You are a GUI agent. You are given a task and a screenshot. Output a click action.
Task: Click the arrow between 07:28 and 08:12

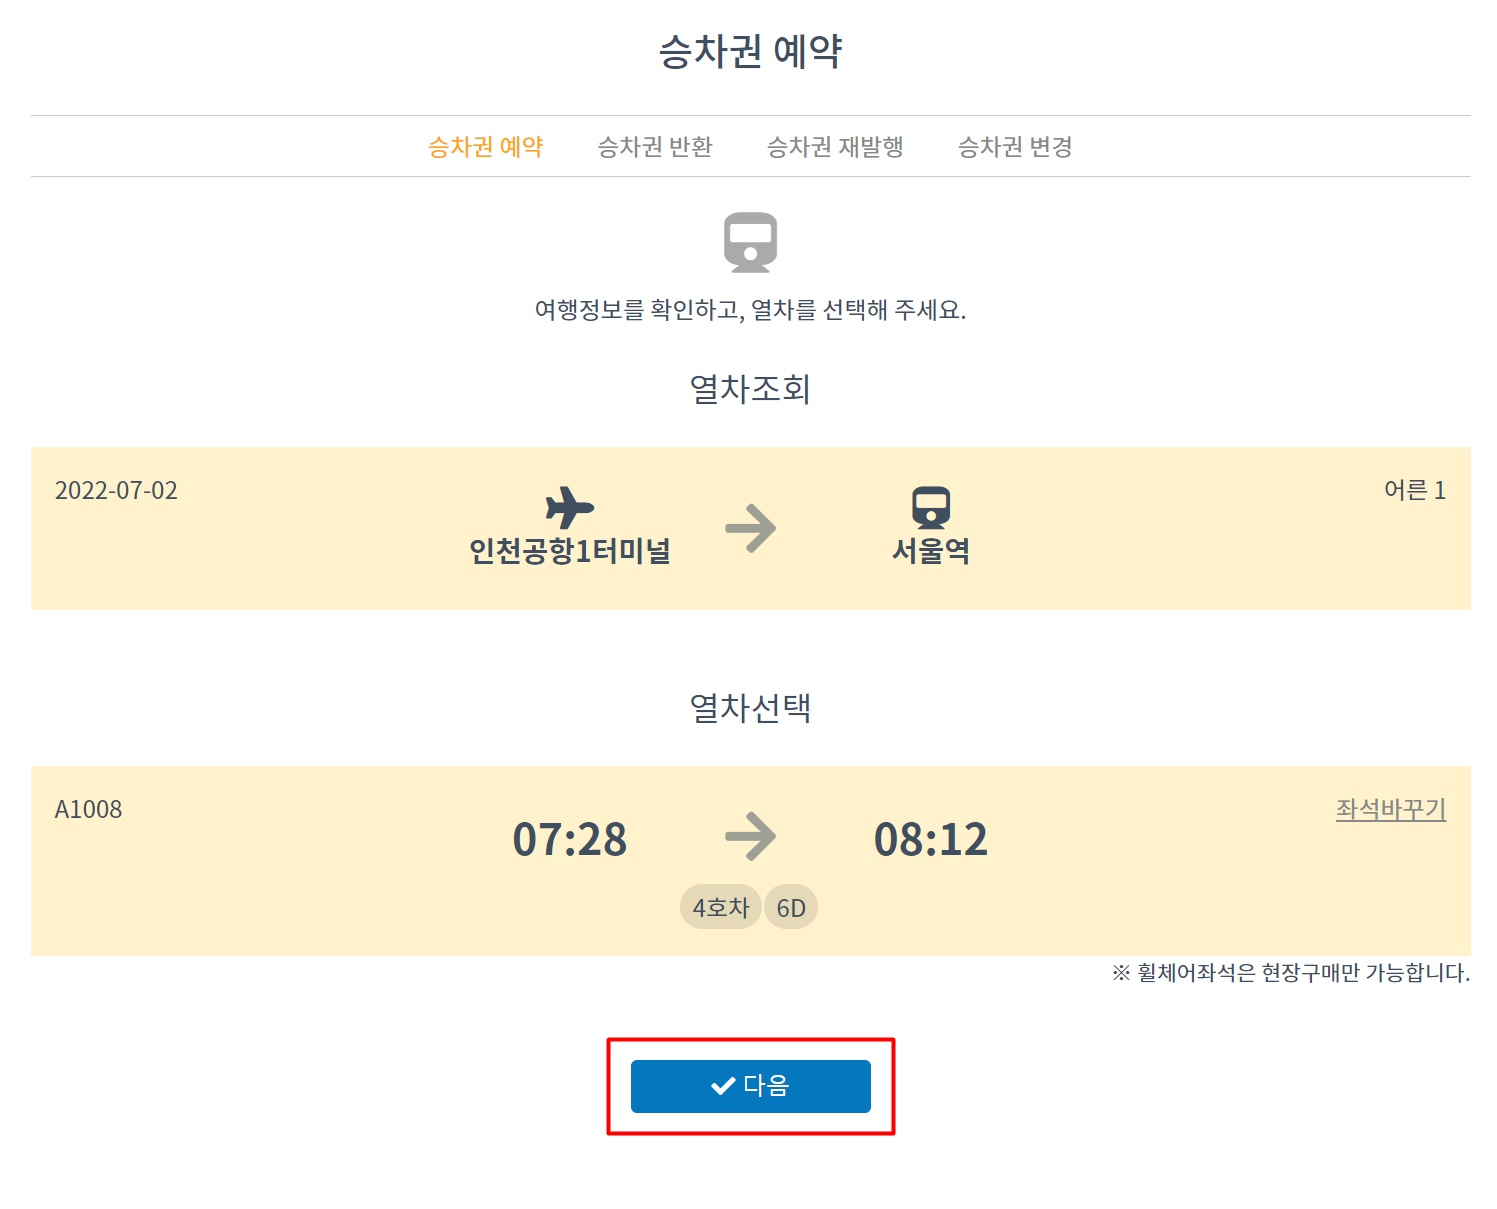click(x=748, y=836)
